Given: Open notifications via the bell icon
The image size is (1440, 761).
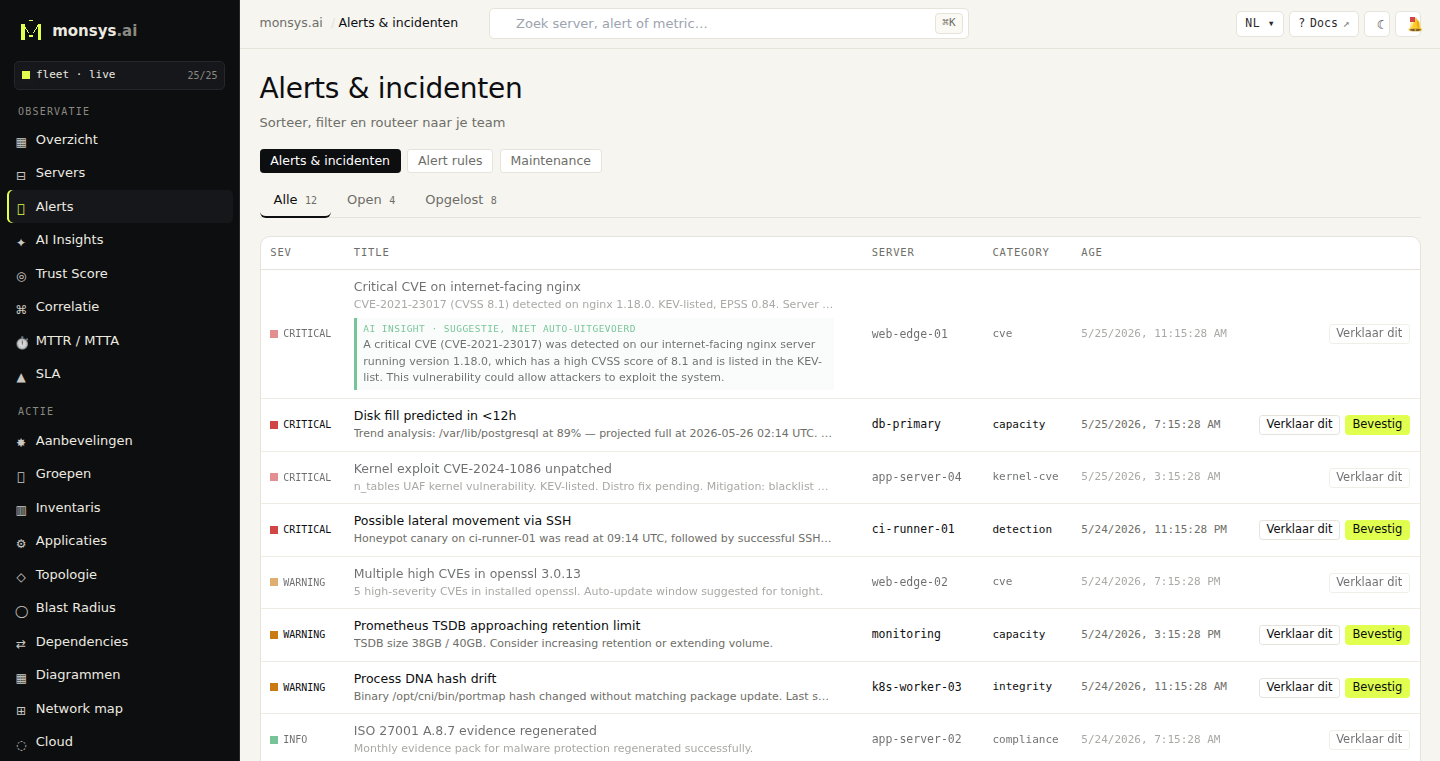Looking at the screenshot, I should (1409, 24).
